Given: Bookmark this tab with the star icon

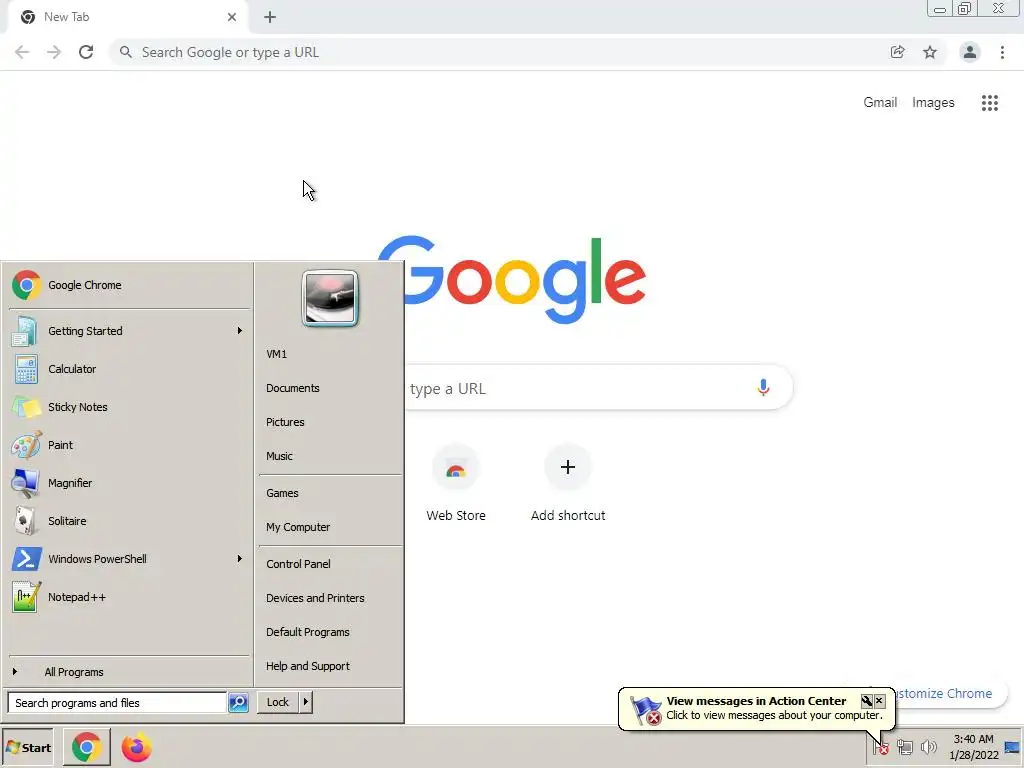Looking at the screenshot, I should pyautogui.click(x=930, y=52).
